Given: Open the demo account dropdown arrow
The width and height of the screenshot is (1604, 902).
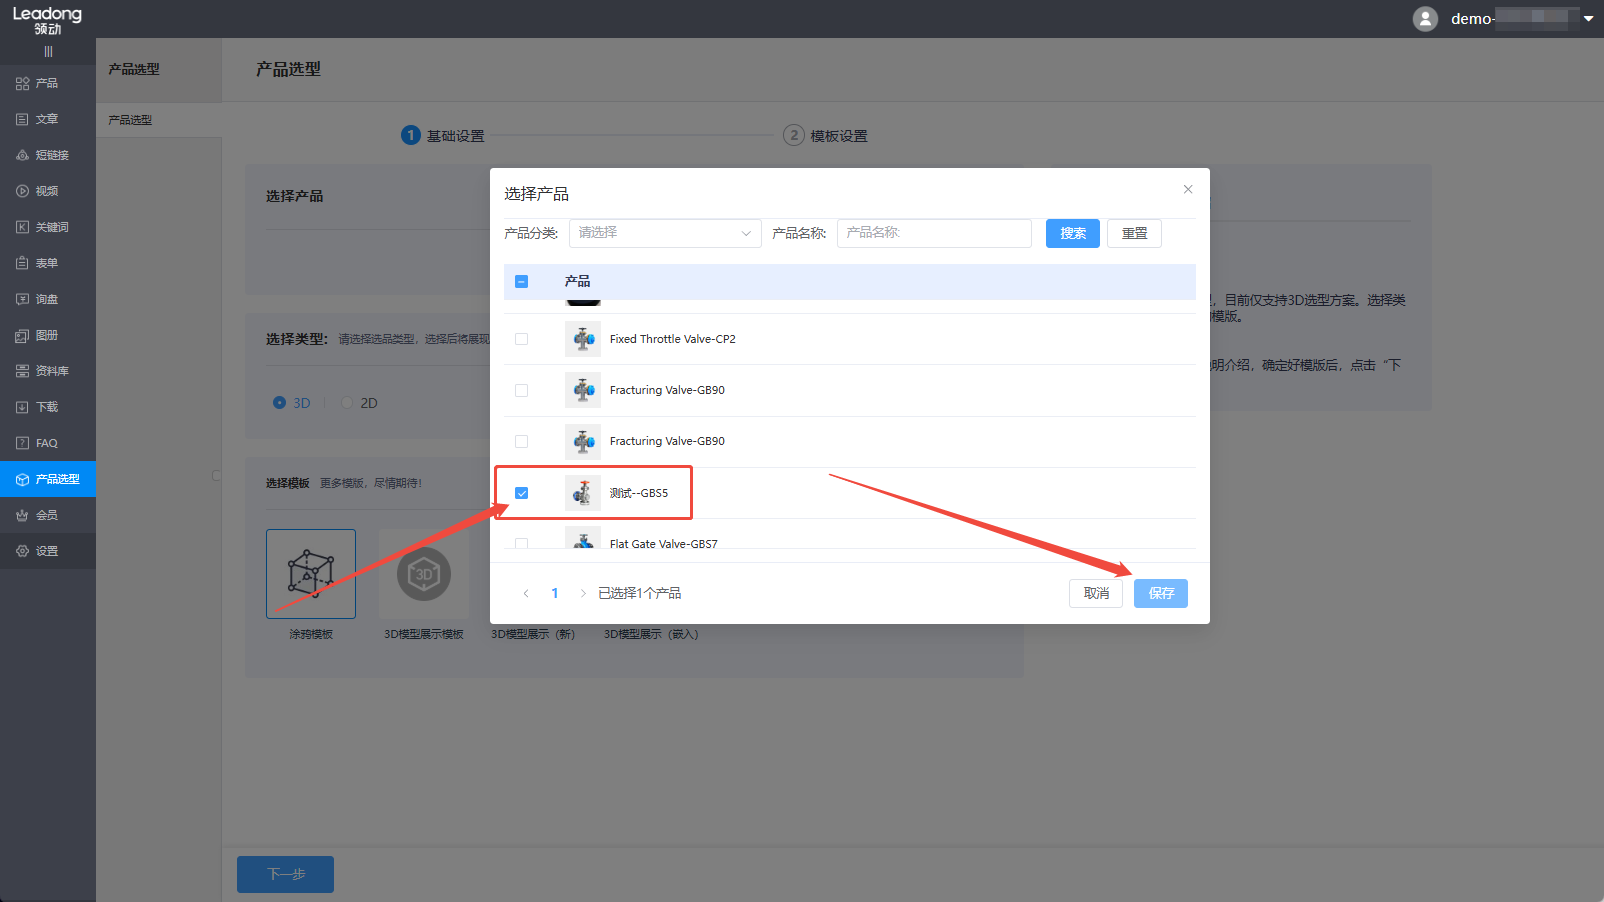Looking at the screenshot, I should [1588, 19].
